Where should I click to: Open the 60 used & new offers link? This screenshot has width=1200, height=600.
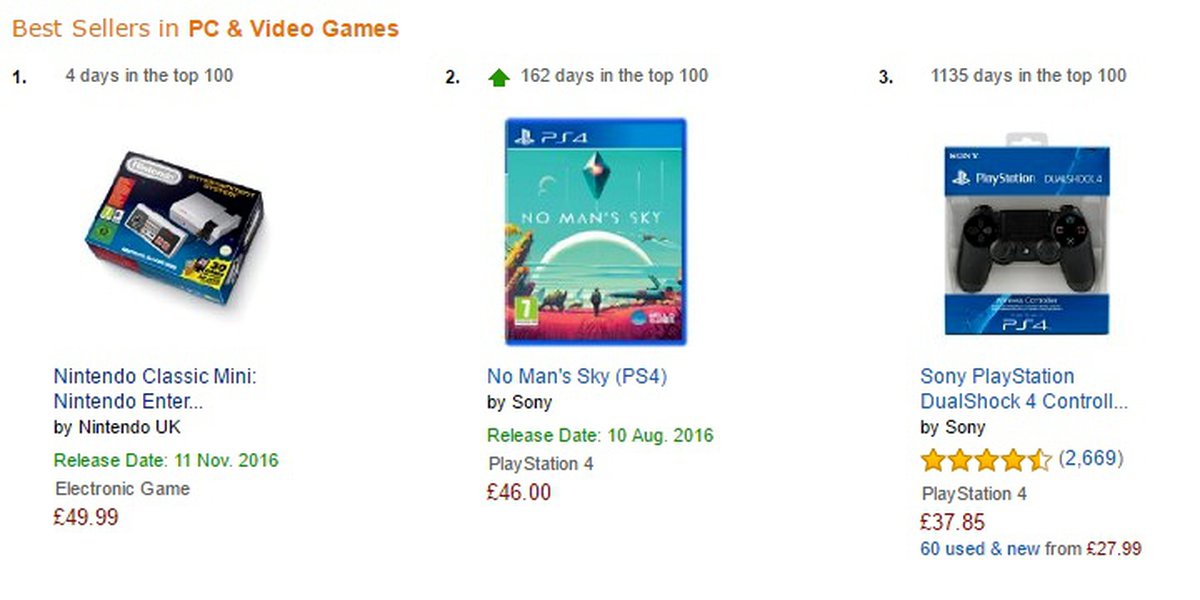tap(981, 549)
